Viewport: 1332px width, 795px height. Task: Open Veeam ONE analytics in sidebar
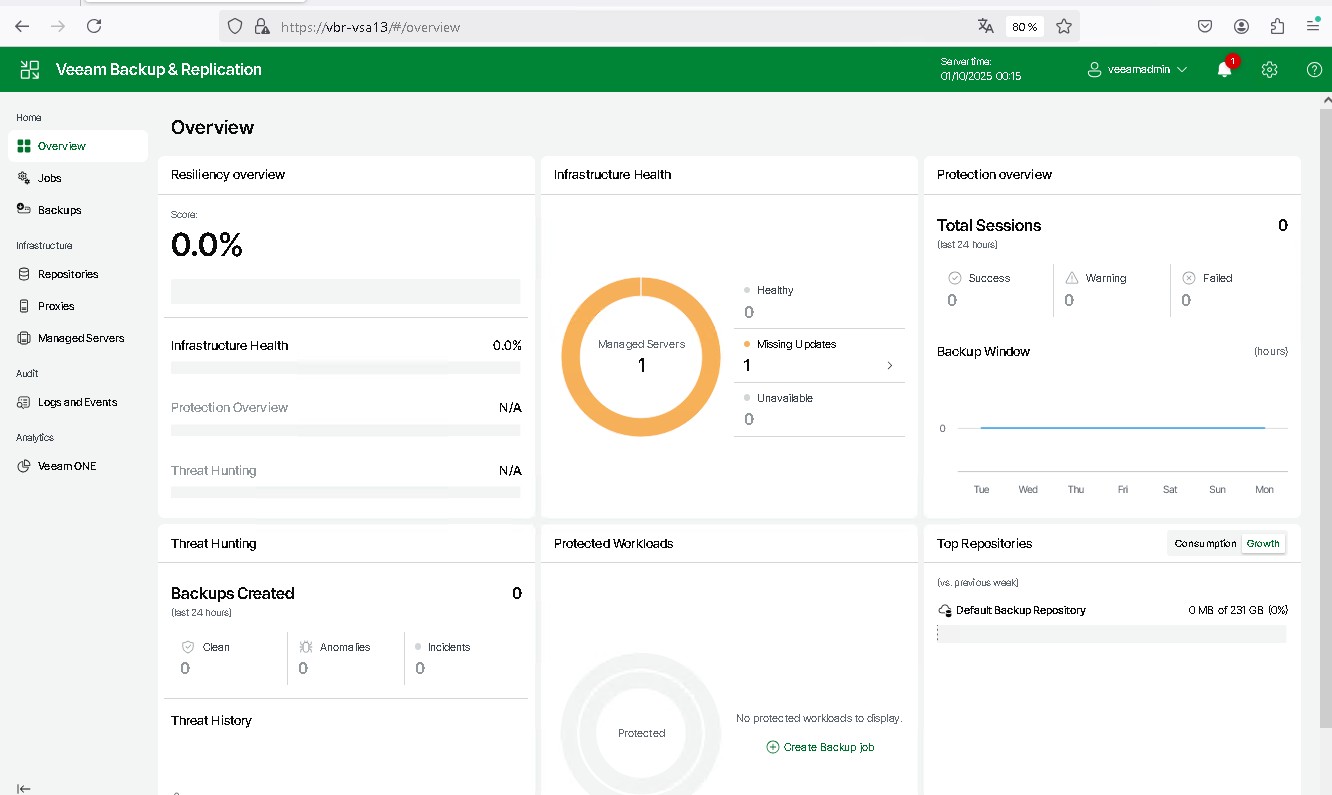click(x=67, y=466)
